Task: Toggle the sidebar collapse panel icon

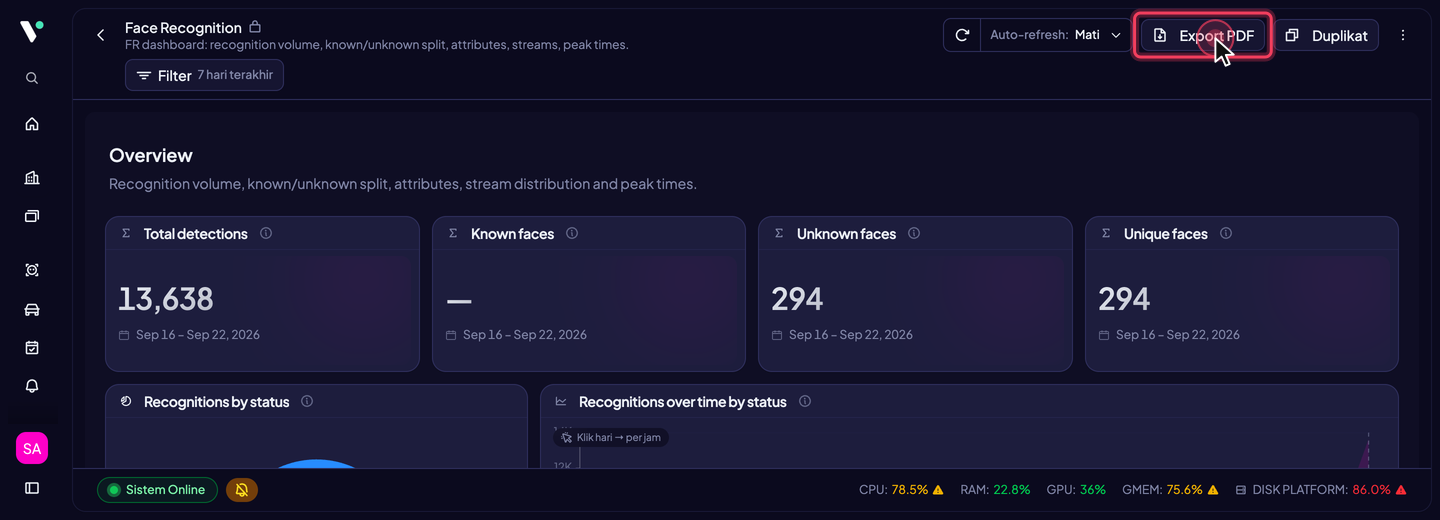Action: (32, 488)
